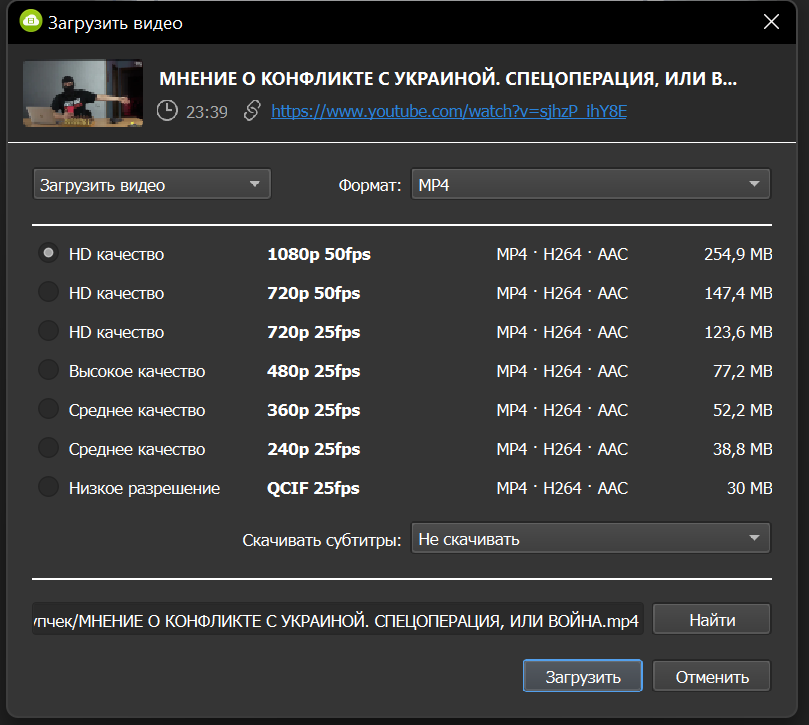
Task: Select 720p 50fps HD quality option
Action: pyautogui.click(x=47, y=293)
